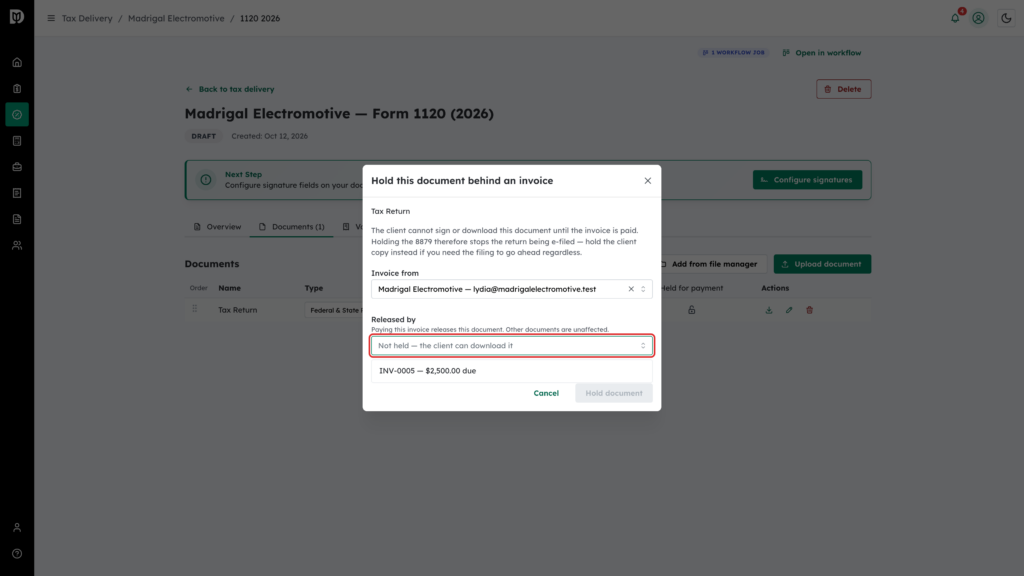This screenshot has width=1024, height=576.
Task: Click Configure signatures
Action: coord(807,180)
